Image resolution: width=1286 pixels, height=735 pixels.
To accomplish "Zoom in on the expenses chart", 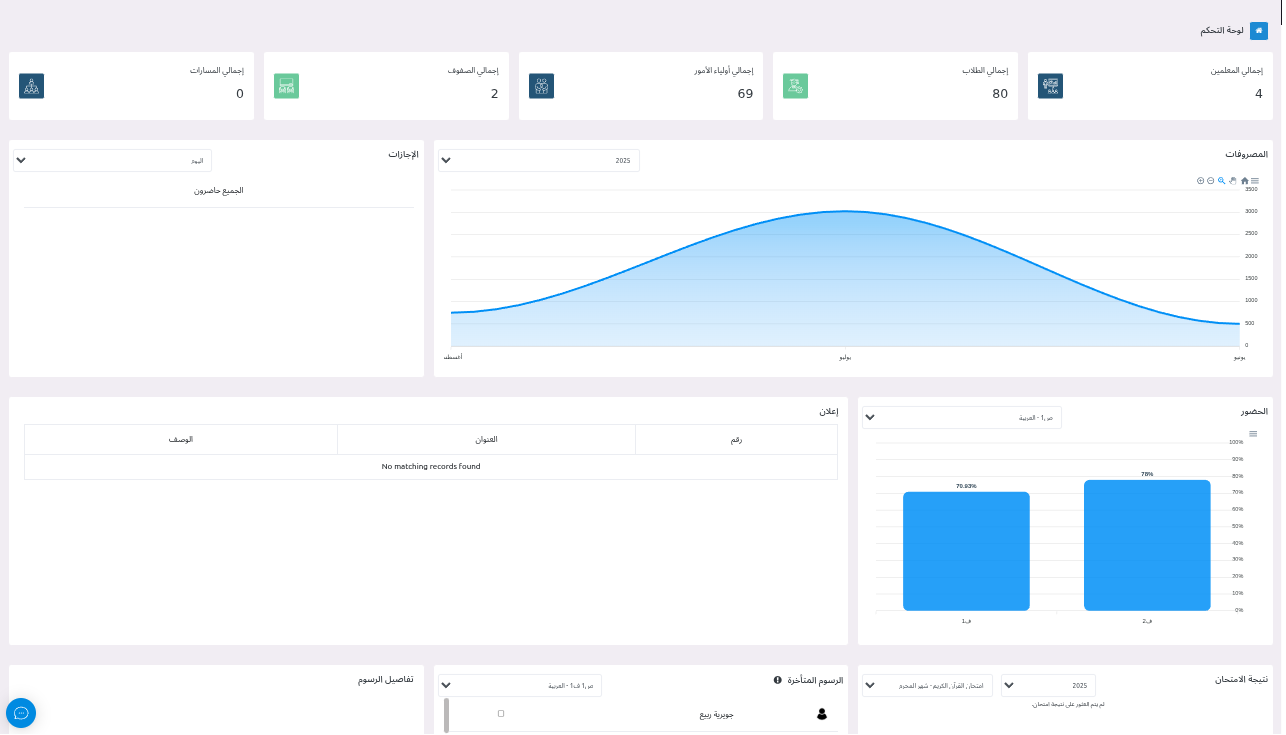I will [x=1200, y=181].
